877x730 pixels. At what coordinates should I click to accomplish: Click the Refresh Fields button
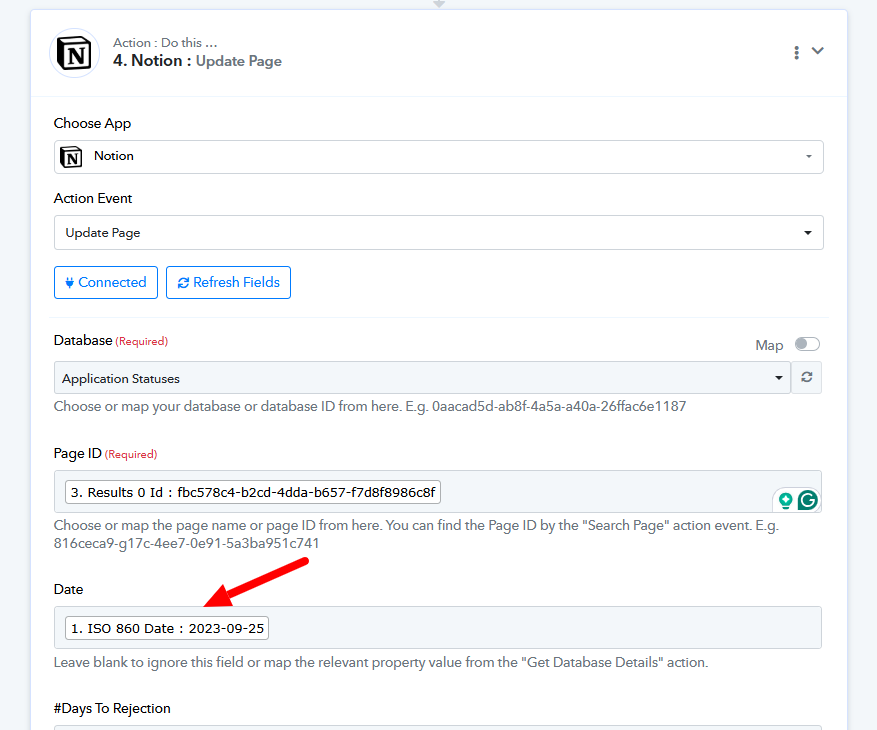[228, 282]
